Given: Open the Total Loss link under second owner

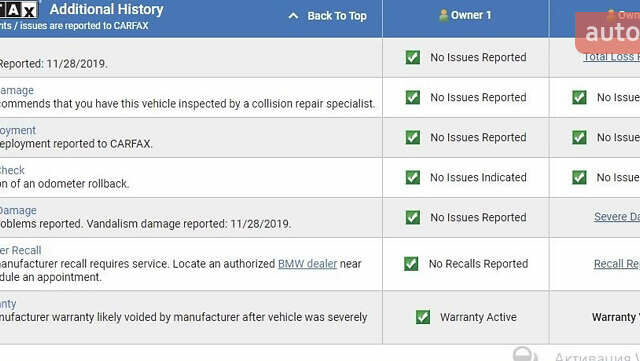Looking at the screenshot, I should pos(611,58).
